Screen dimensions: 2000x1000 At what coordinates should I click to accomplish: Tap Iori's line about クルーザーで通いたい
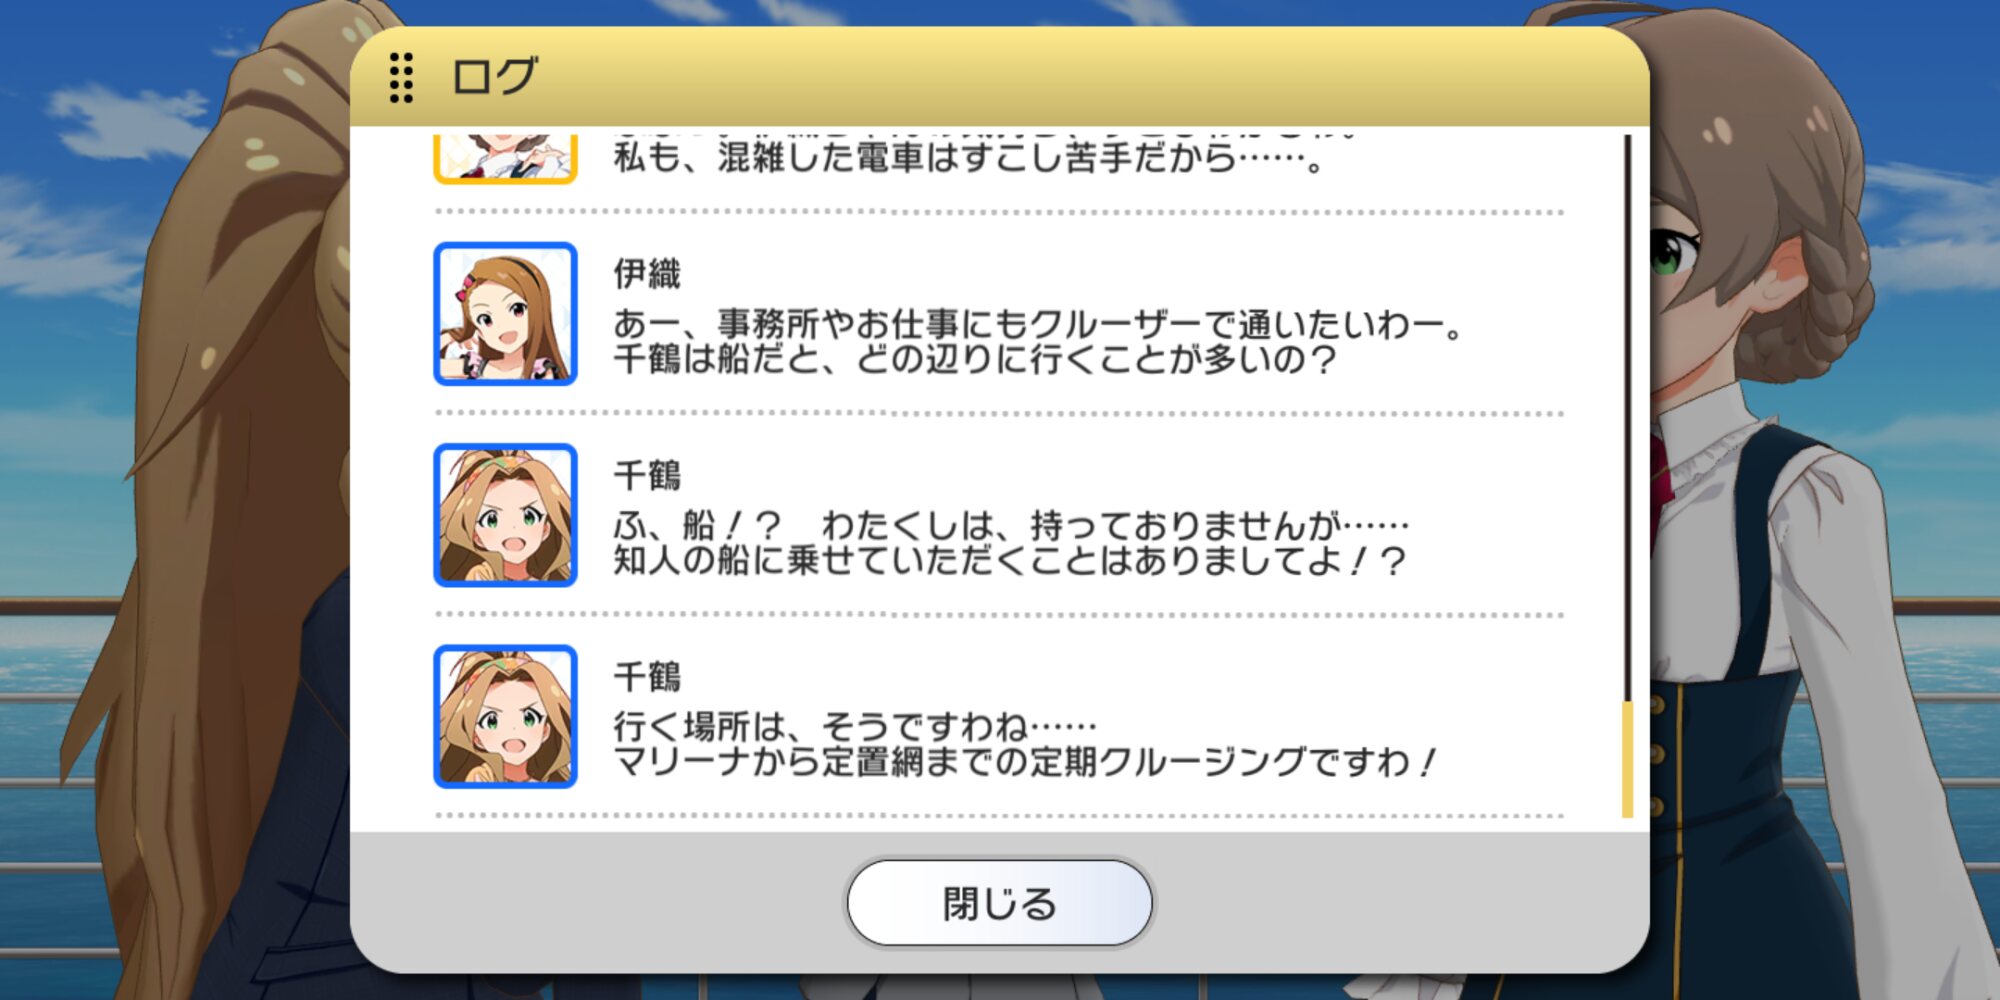pos(1039,324)
